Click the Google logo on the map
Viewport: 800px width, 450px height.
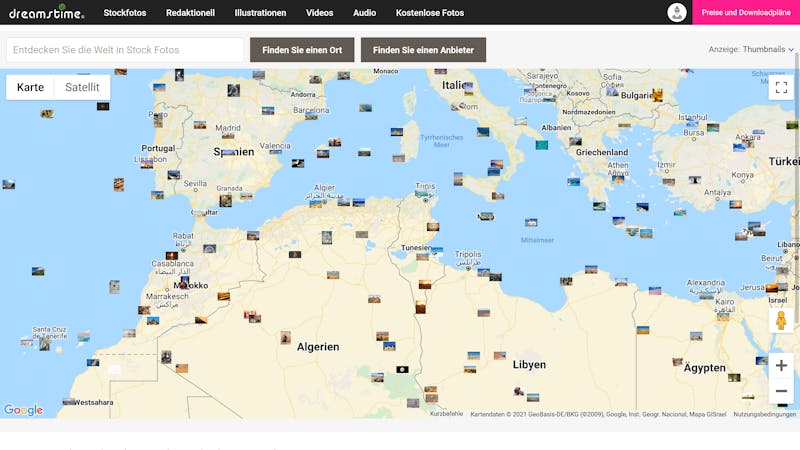tap(23, 410)
